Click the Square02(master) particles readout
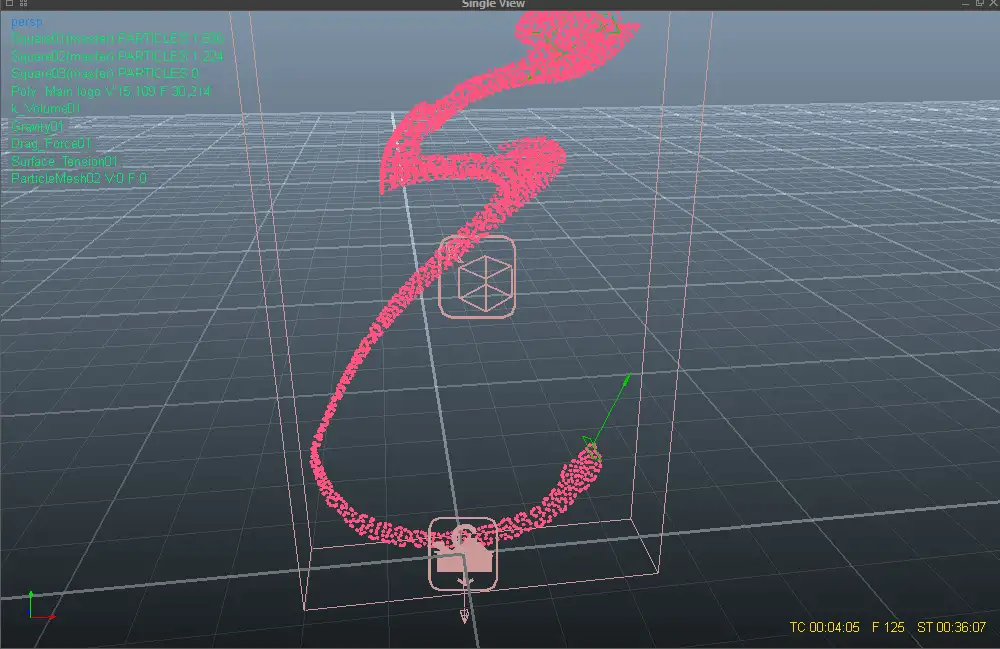The height and width of the screenshot is (649, 1000). [x=117, y=56]
